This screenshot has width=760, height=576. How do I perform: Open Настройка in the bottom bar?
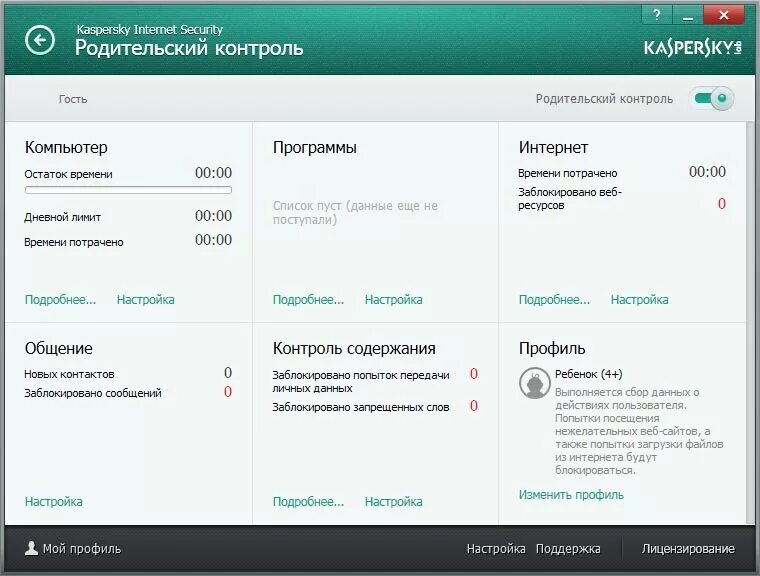click(496, 548)
